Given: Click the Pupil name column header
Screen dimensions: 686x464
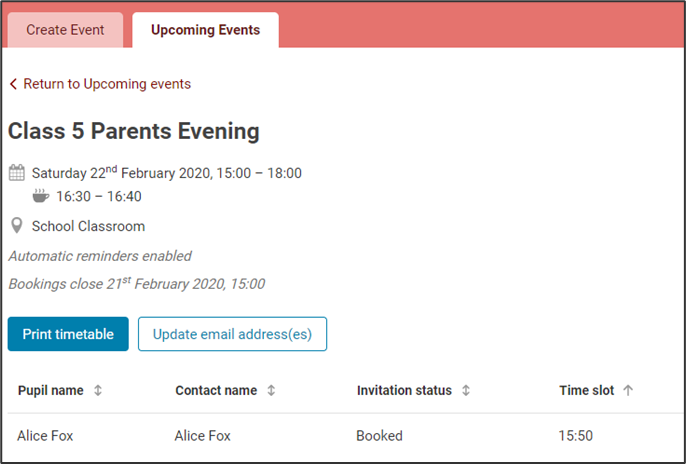Looking at the screenshot, I should [50, 391].
